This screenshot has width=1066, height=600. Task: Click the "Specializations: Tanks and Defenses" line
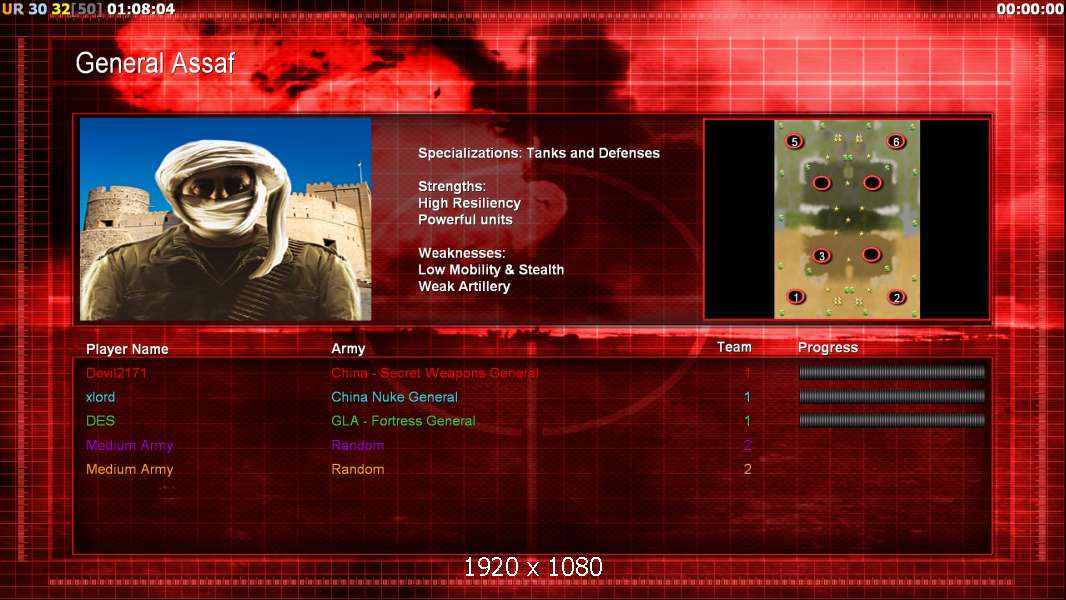538,153
